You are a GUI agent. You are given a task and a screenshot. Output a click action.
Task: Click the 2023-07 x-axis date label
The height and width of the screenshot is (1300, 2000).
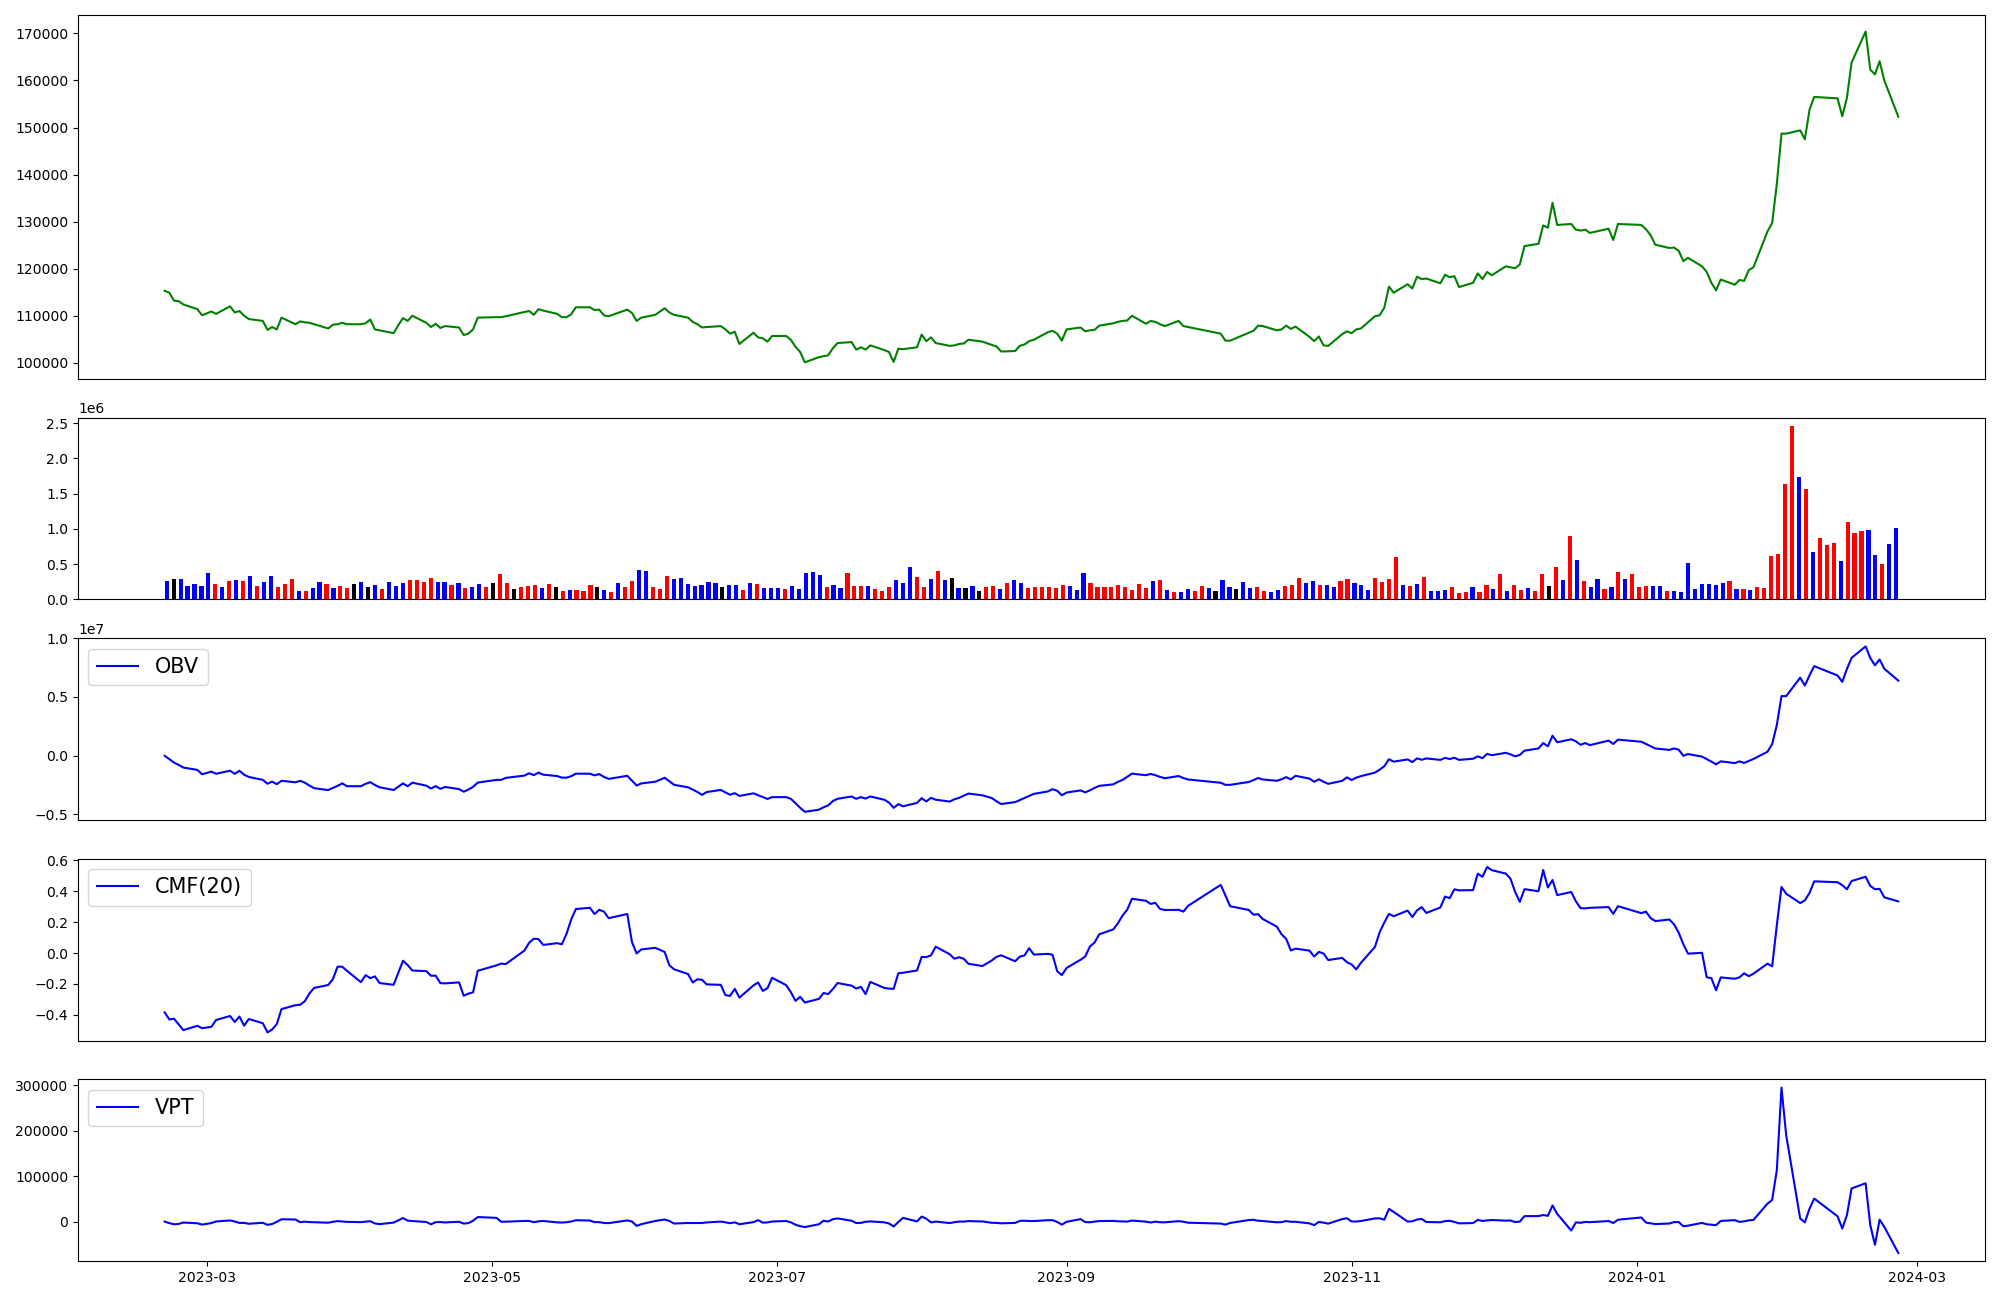(777, 1277)
